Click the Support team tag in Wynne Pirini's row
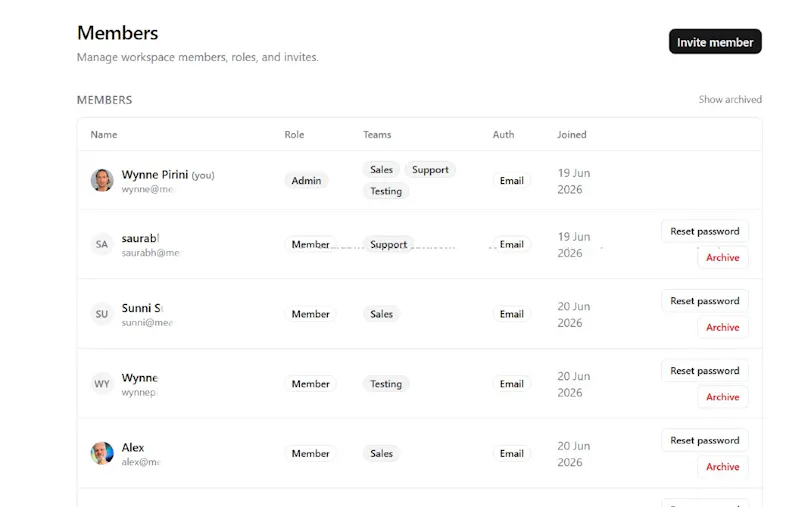The width and height of the screenshot is (800, 507). coord(430,170)
